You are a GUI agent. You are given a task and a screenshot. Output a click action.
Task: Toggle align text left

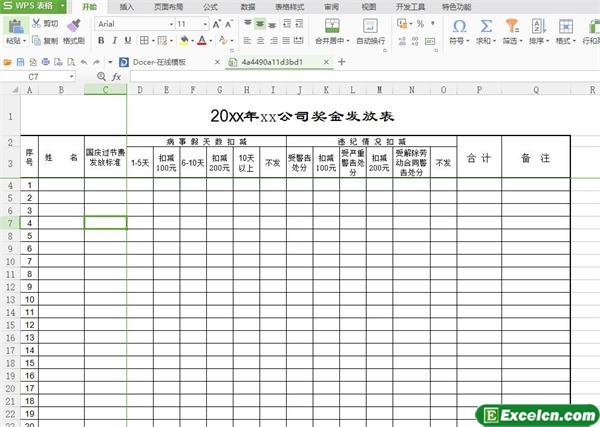248,40
